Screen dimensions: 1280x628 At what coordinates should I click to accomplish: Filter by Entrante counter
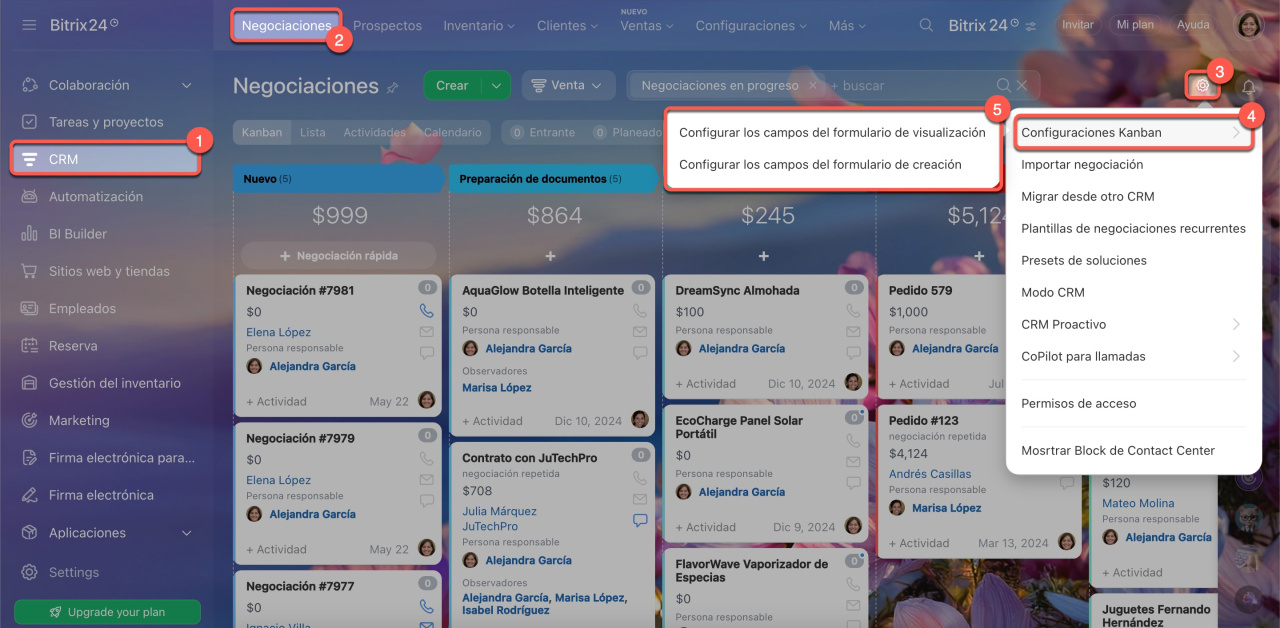pos(542,132)
